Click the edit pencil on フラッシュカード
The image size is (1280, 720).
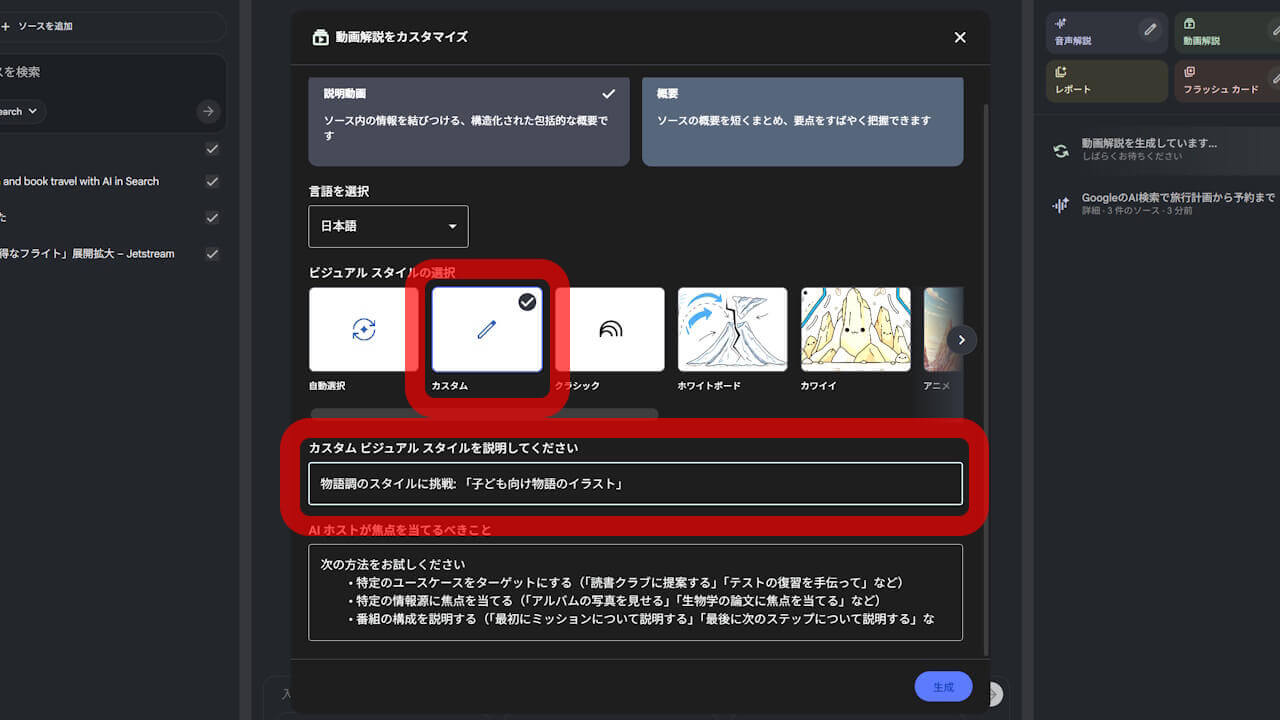[1274, 78]
